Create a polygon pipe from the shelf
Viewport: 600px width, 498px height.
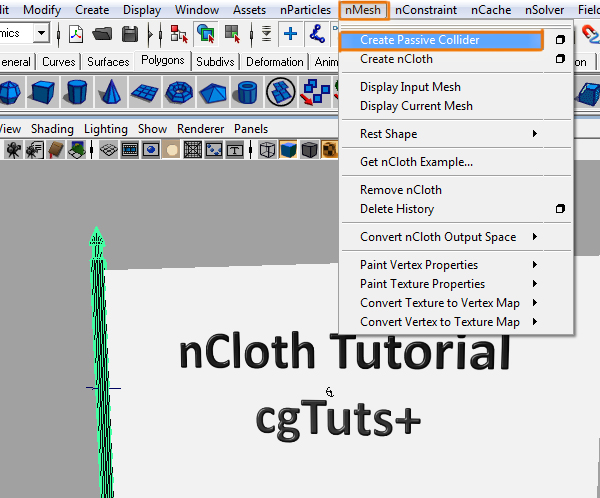247,92
